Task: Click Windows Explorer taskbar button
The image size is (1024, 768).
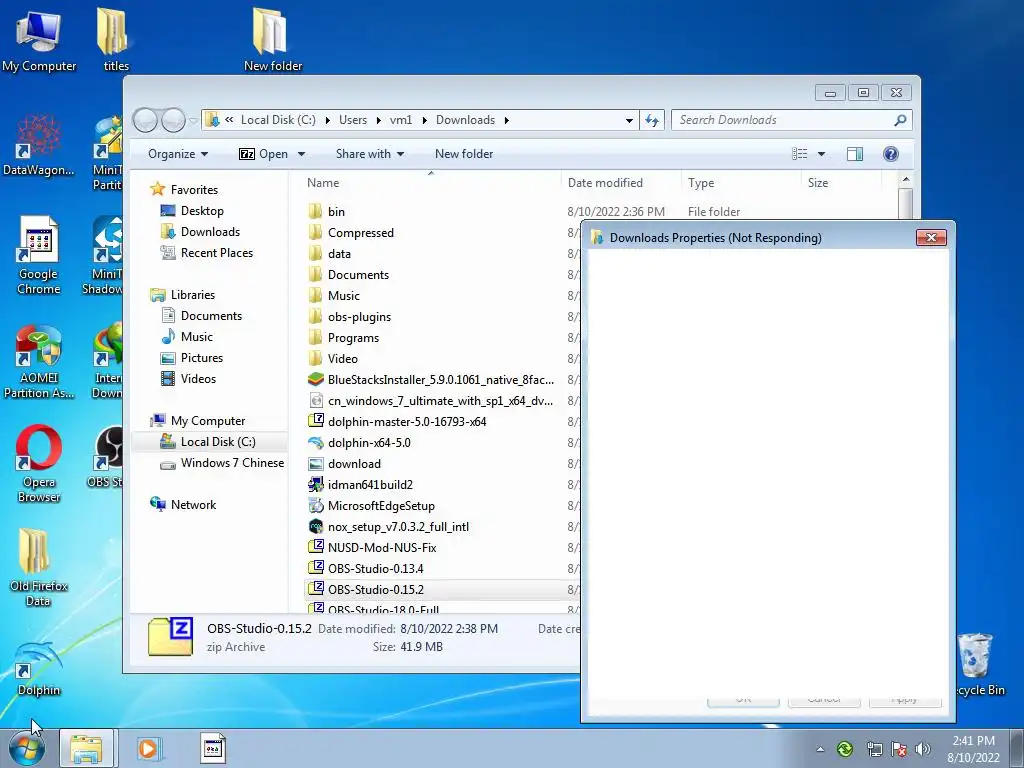Action: [x=87, y=748]
